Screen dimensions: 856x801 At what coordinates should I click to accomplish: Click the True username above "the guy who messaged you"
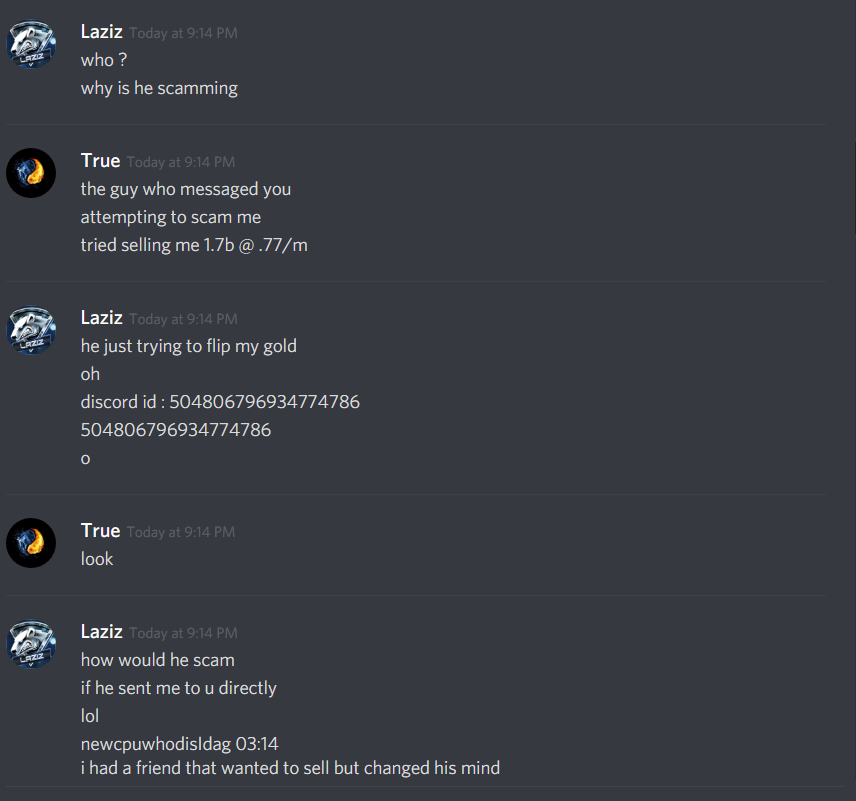point(100,161)
